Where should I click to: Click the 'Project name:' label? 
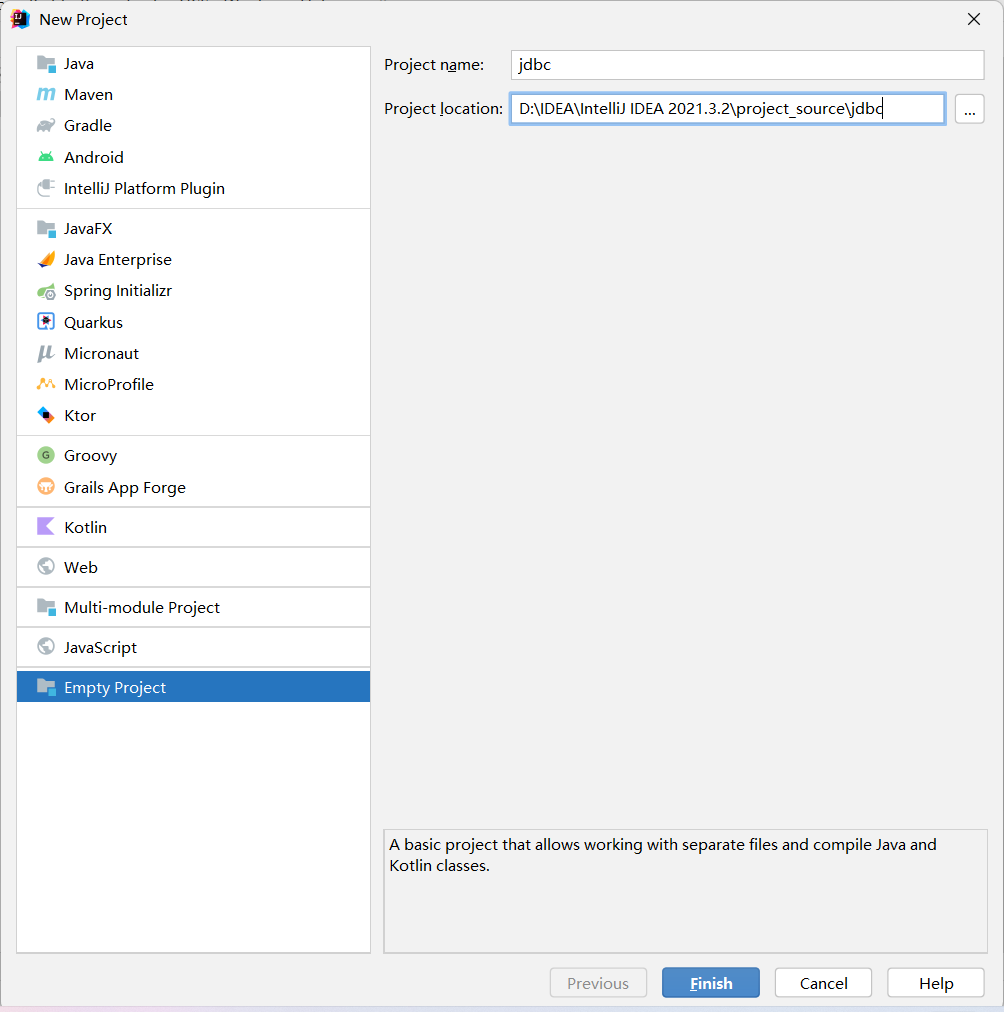[x=434, y=65]
